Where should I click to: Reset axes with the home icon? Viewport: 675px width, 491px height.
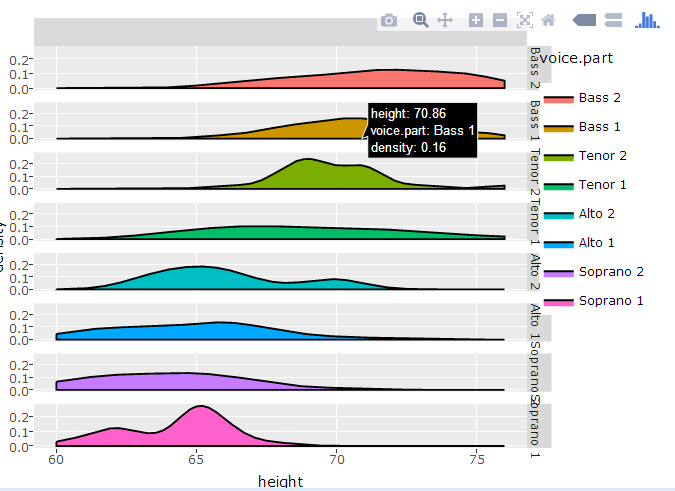(548, 20)
